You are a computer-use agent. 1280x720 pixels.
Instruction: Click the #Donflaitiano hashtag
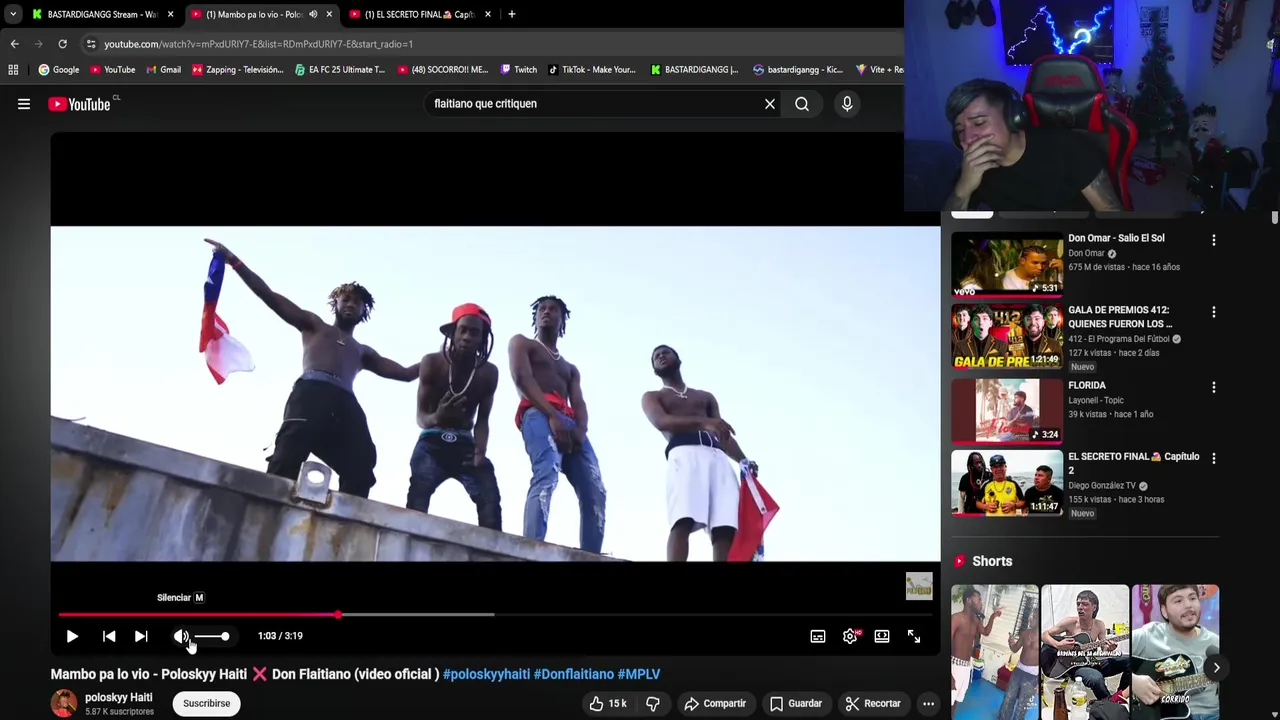tap(574, 674)
